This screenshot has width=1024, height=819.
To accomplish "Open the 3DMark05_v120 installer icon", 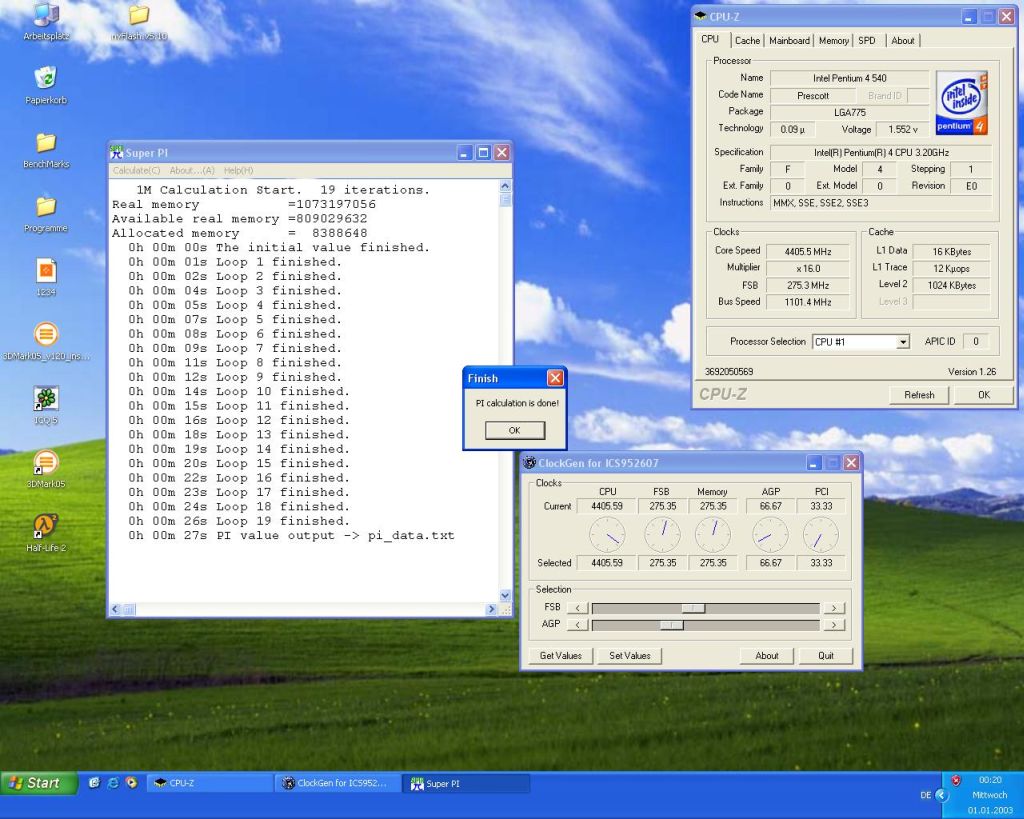I will point(46,341).
